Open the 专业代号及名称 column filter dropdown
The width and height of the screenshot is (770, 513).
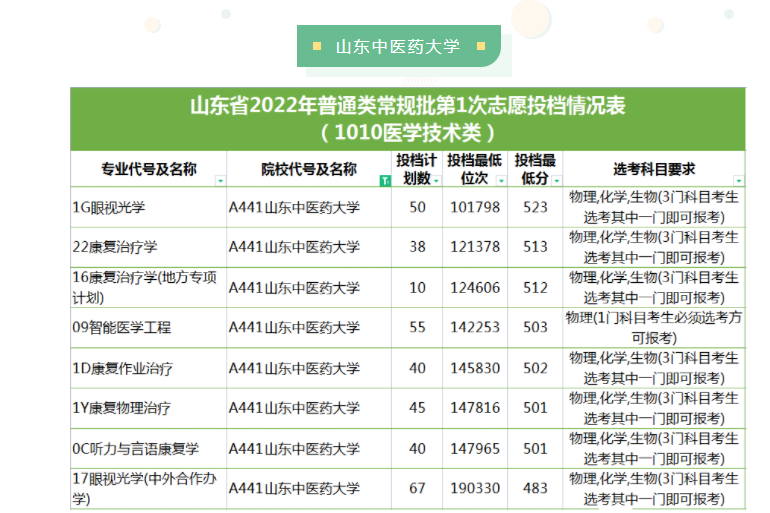point(220,181)
